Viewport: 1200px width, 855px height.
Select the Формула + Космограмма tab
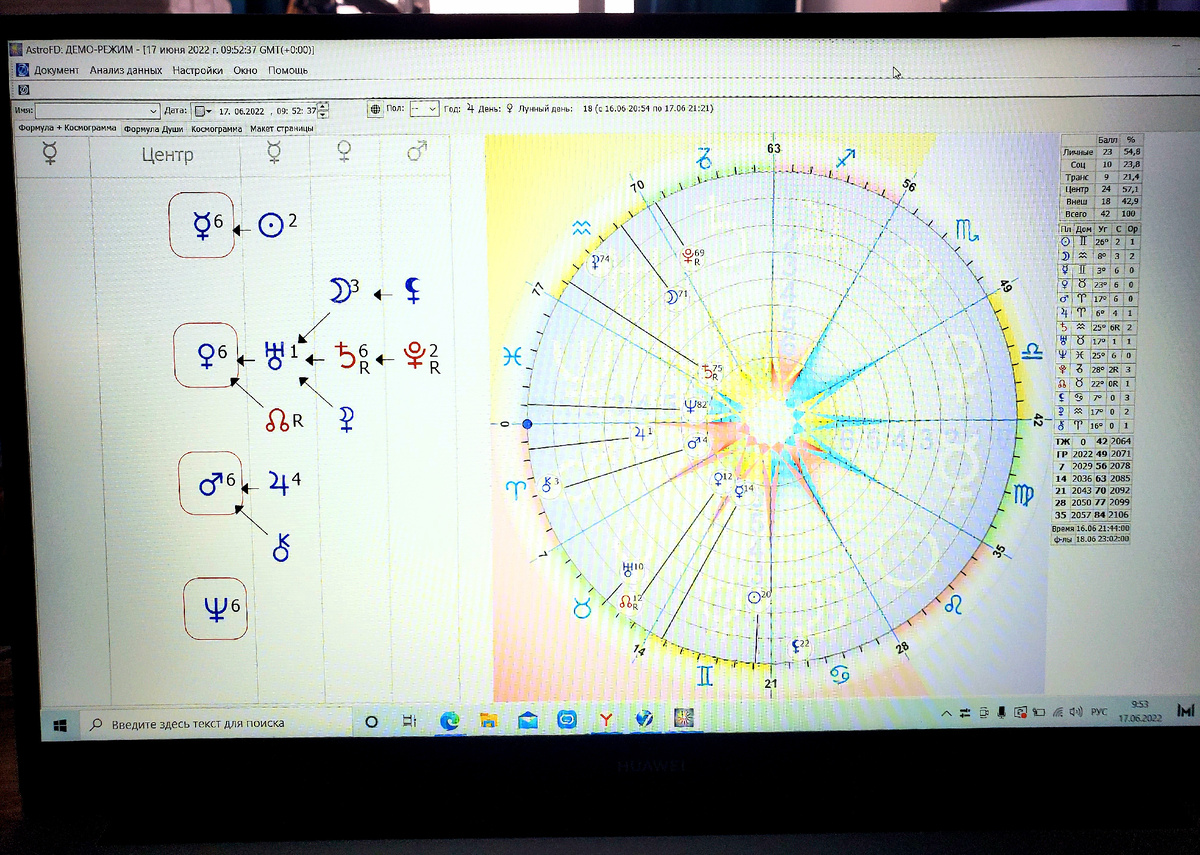(x=68, y=128)
